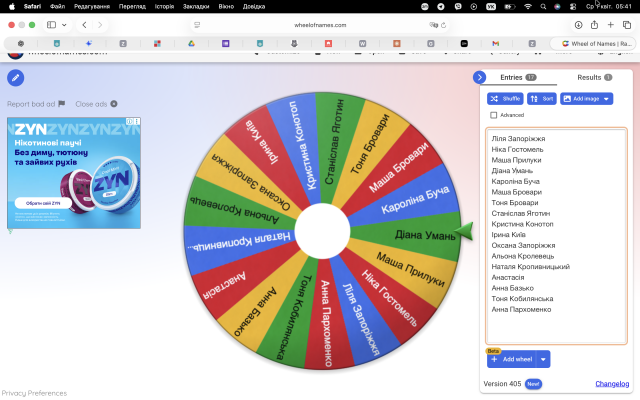Collapse the entries panel with the arrow

(x=479, y=77)
